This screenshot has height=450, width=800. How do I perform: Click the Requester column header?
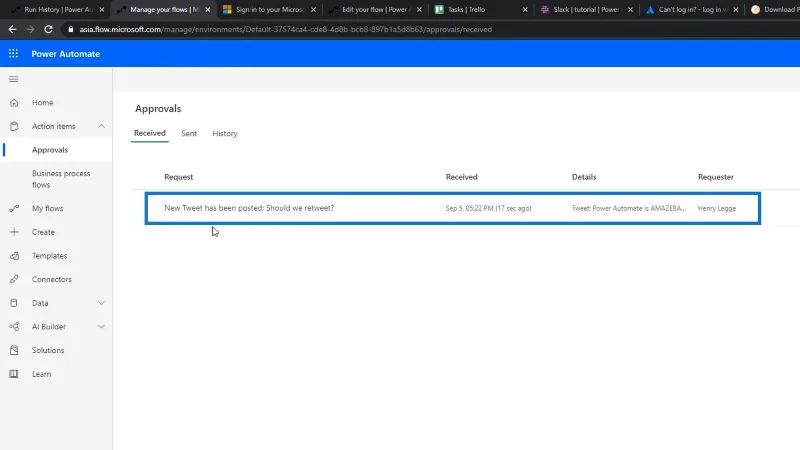(x=716, y=177)
